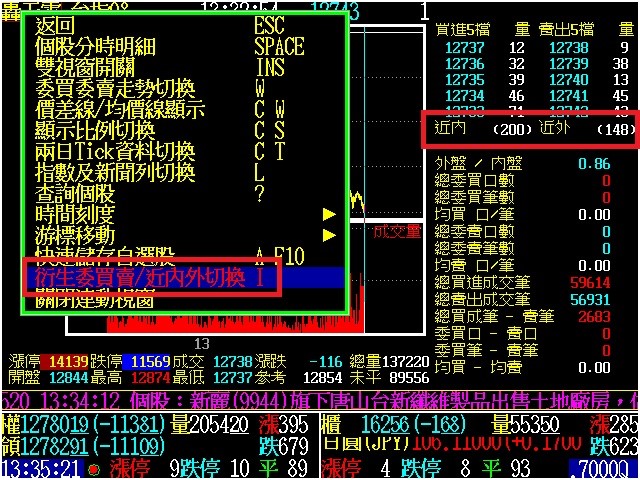This screenshot has height=480, width=640.
Task: Click highlighted 衍生委買賣/近內外切換 entry
Action: pos(150,277)
